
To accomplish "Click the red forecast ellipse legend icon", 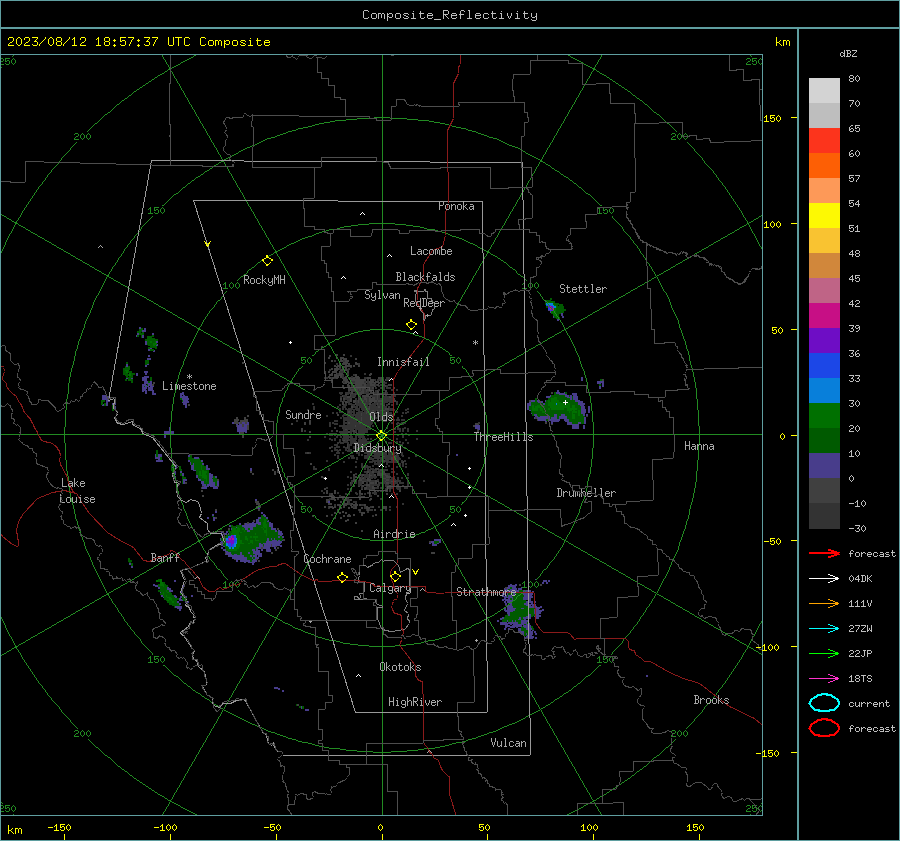I will click(824, 728).
